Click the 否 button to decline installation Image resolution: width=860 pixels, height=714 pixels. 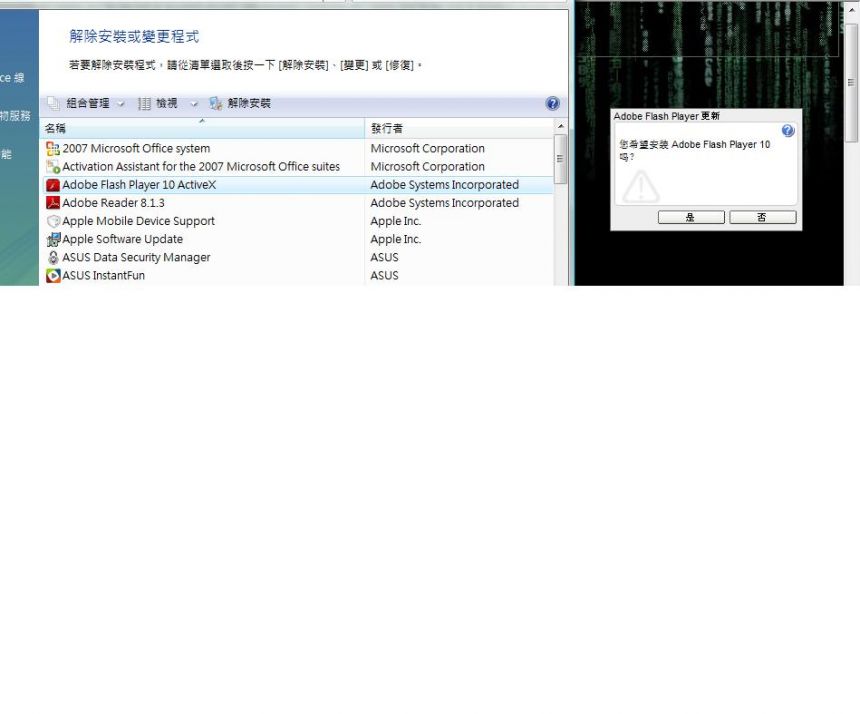762,217
